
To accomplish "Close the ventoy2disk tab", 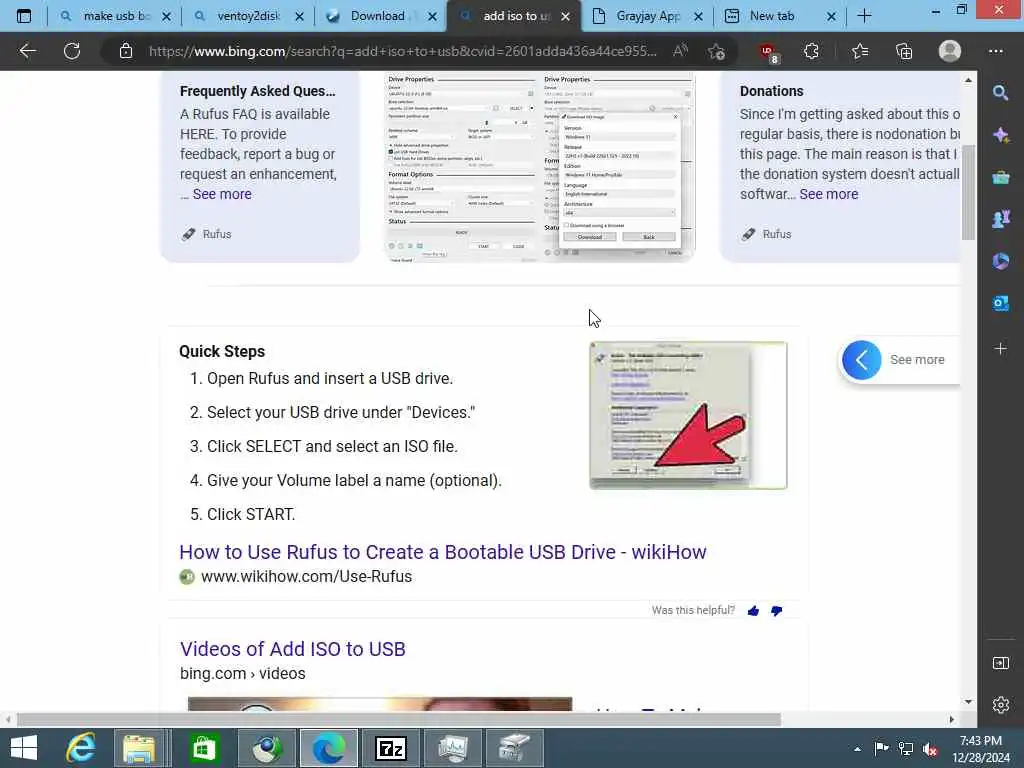I will [299, 16].
